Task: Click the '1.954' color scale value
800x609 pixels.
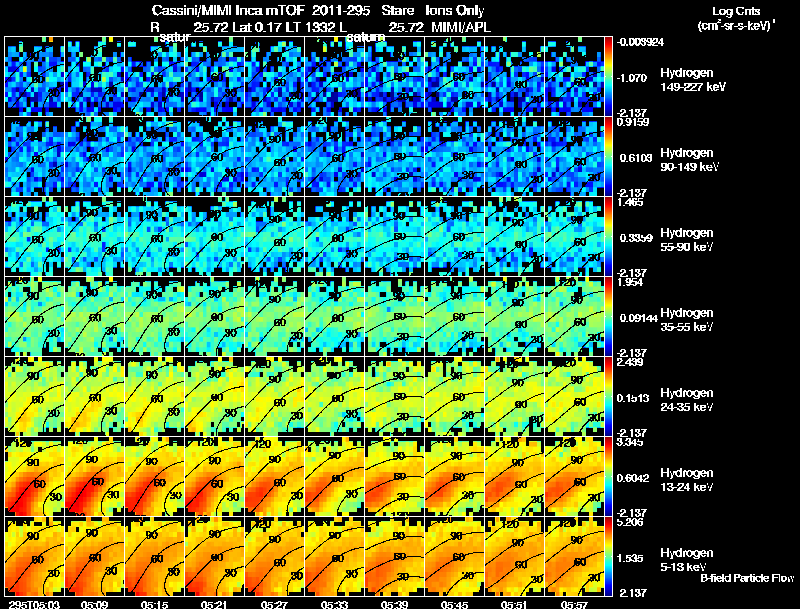Action: pyautogui.click(x=630, y=282)
